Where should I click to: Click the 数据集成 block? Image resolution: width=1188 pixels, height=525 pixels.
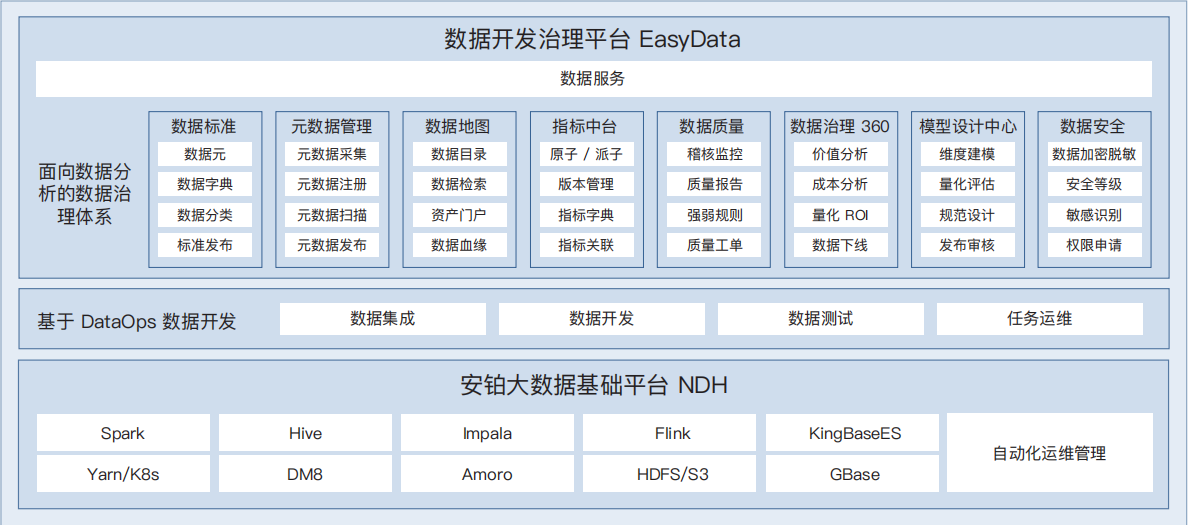[x=383, y=319]
